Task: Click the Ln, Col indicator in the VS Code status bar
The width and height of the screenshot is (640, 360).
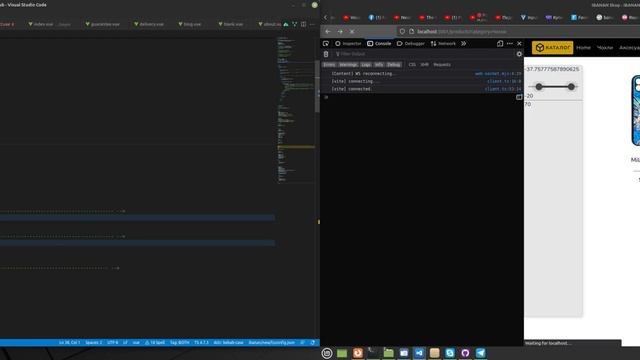Action: click(69, 342)
